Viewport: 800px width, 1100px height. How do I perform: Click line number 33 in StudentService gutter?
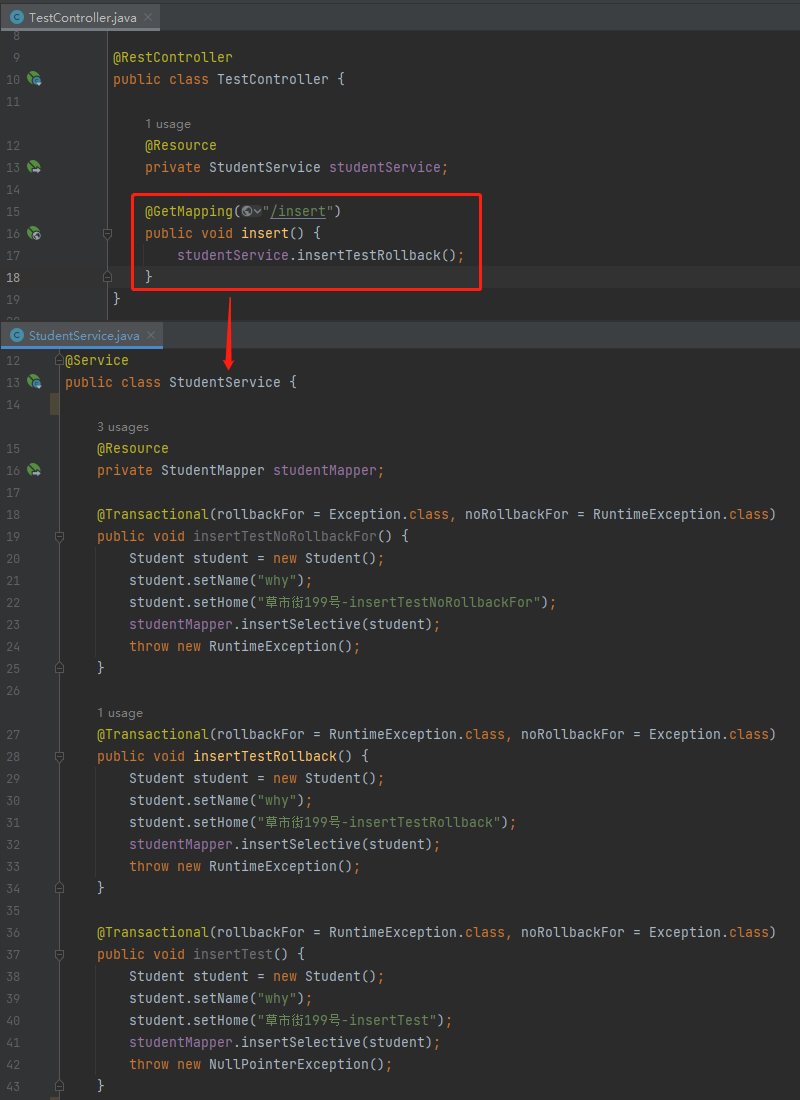click(13, 866)
